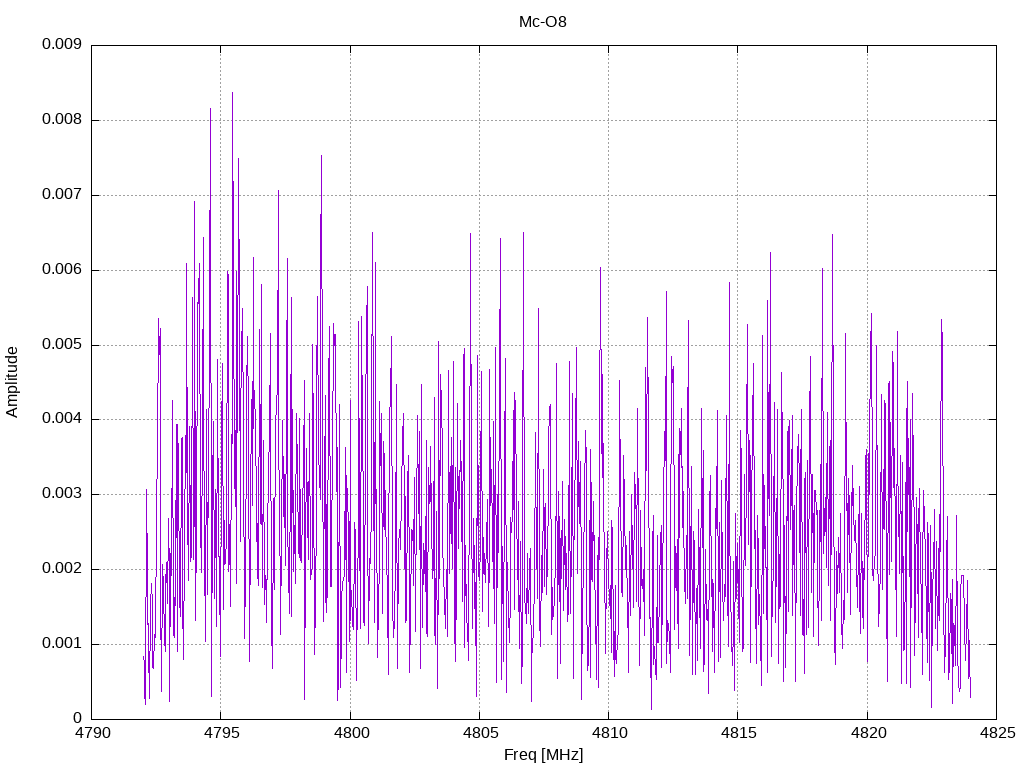
Task: Click the 0.003 y-axis tick label
Action: point(61,494)
